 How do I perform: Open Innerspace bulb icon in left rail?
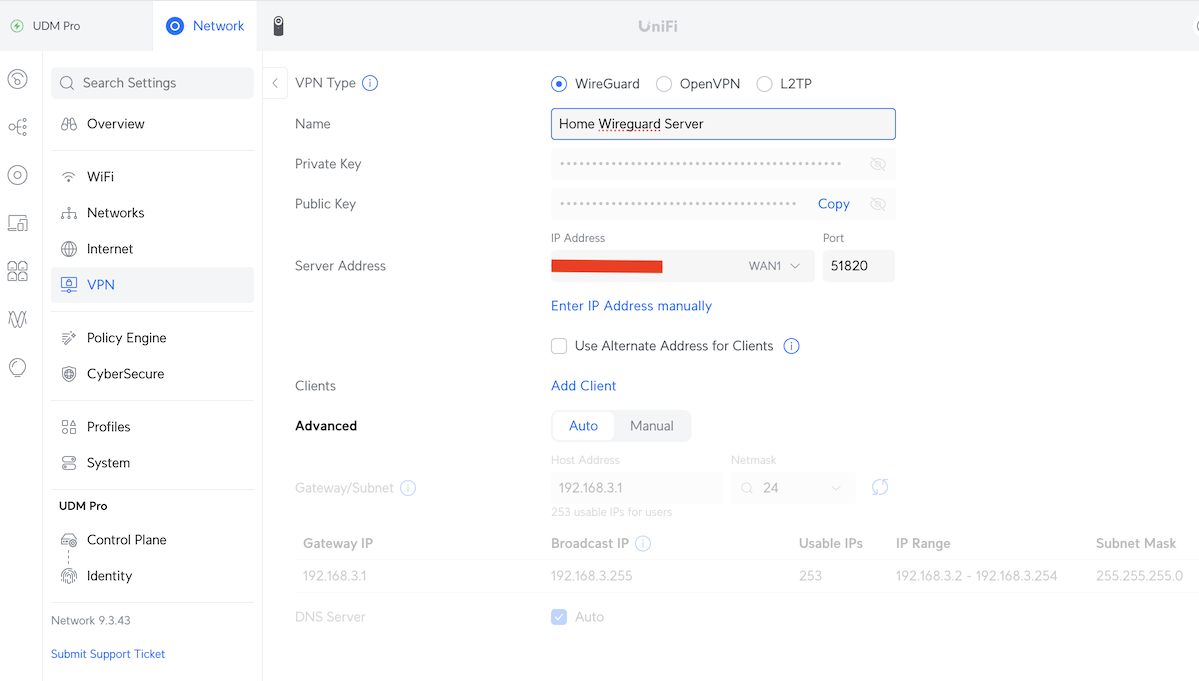click(18, 367)
